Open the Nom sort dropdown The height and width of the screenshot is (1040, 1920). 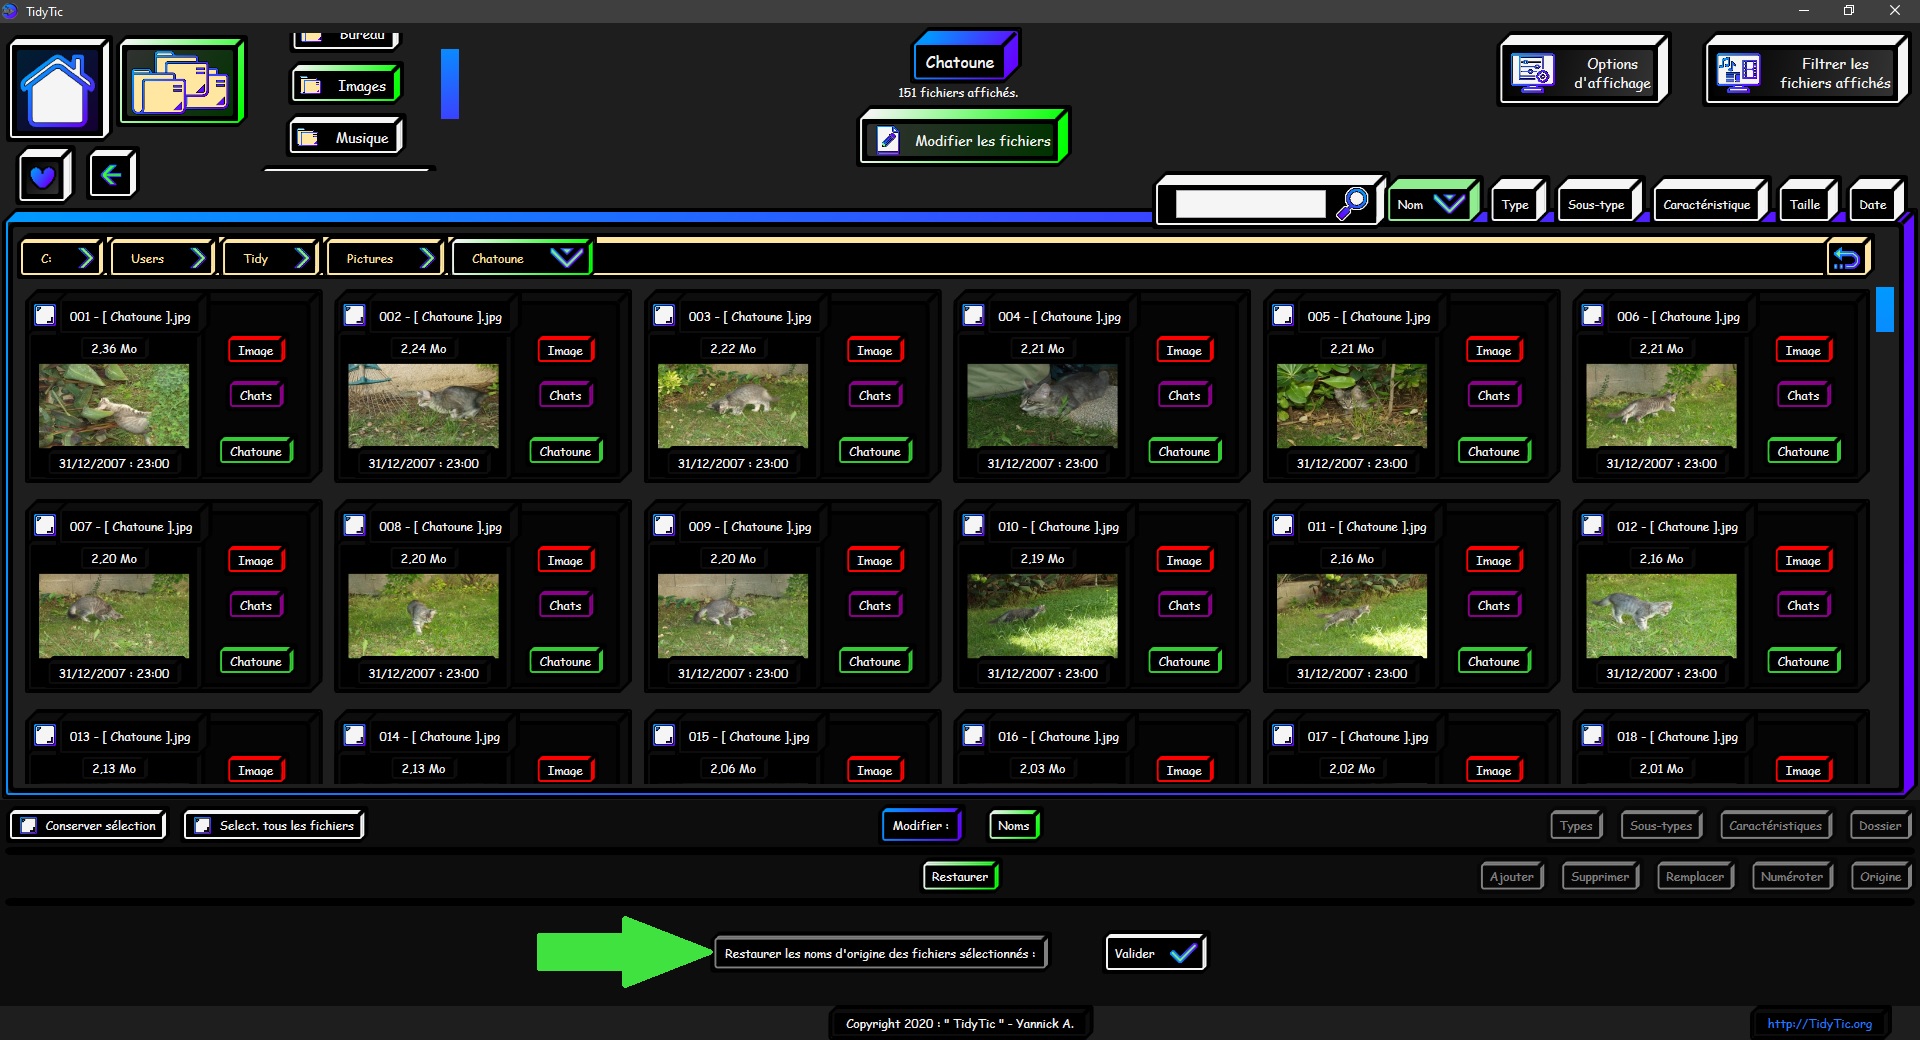pos(1432,203)
